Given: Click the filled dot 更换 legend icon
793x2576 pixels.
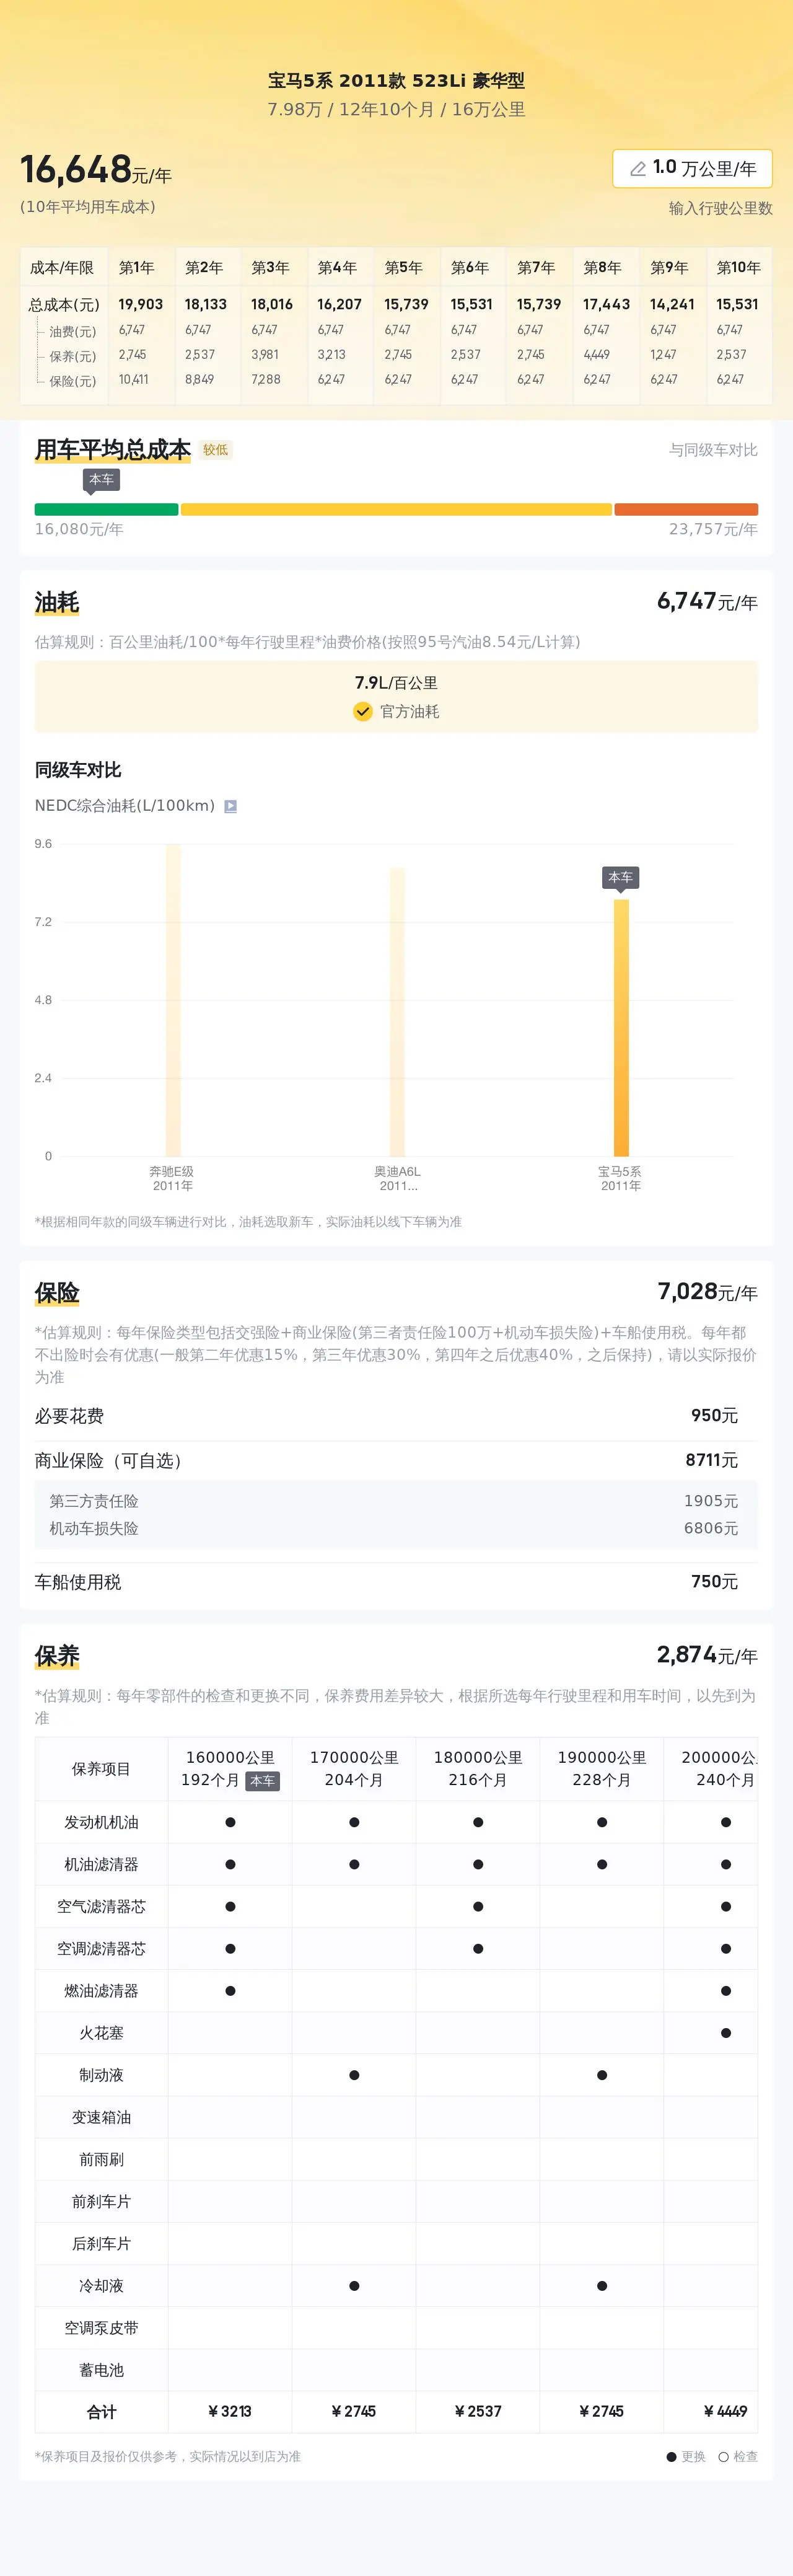Looking at the screenshot, I should point(672,2456).
